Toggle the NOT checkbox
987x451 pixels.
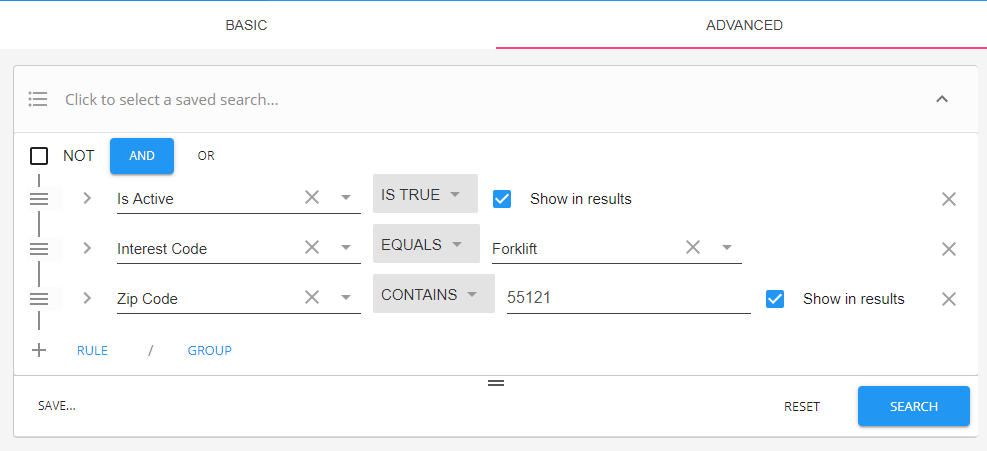click(39, 156)
